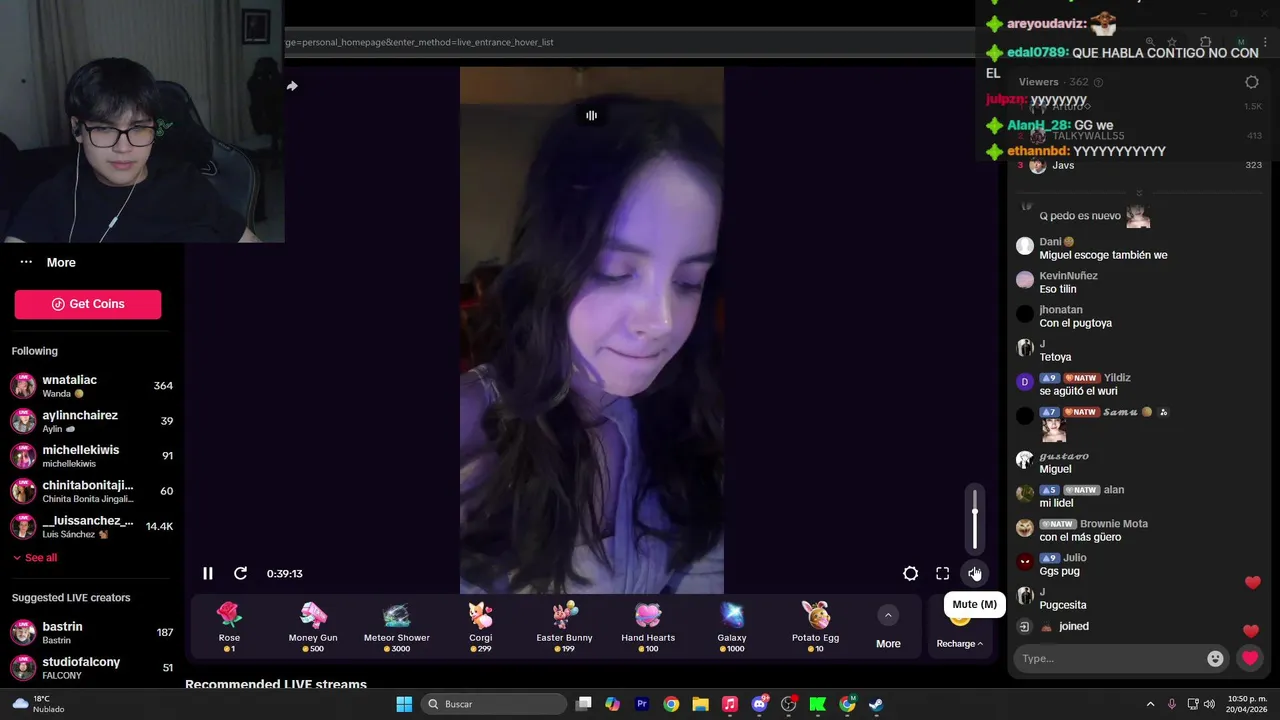Open the stream settings gear icon
This screenshot has width=1280, height=720.
click(x=910, y=573)
